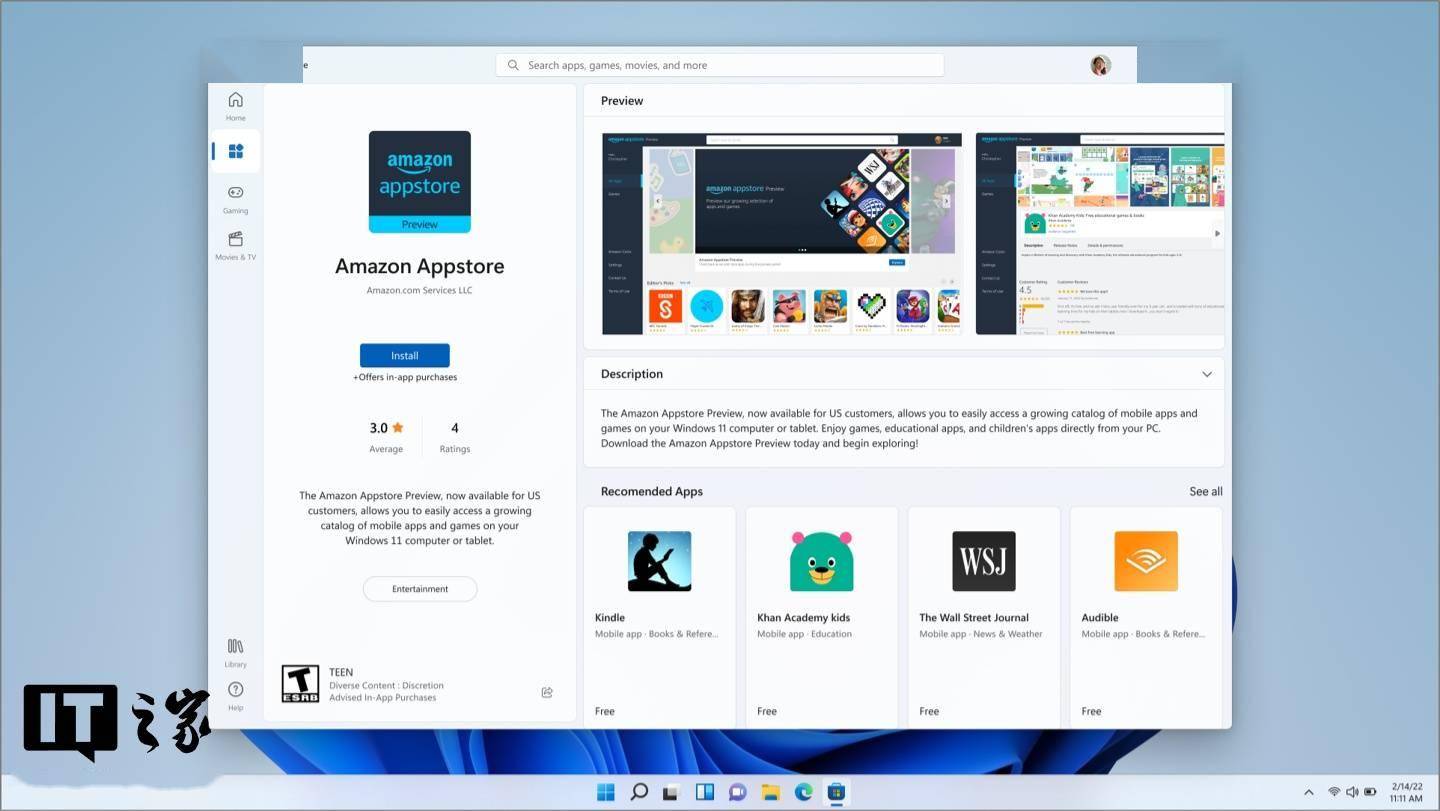Open File Explorer from taskbar
The width and height of the screenshot is (1440, 811).
pyautogui.click(x=771, y=792)
